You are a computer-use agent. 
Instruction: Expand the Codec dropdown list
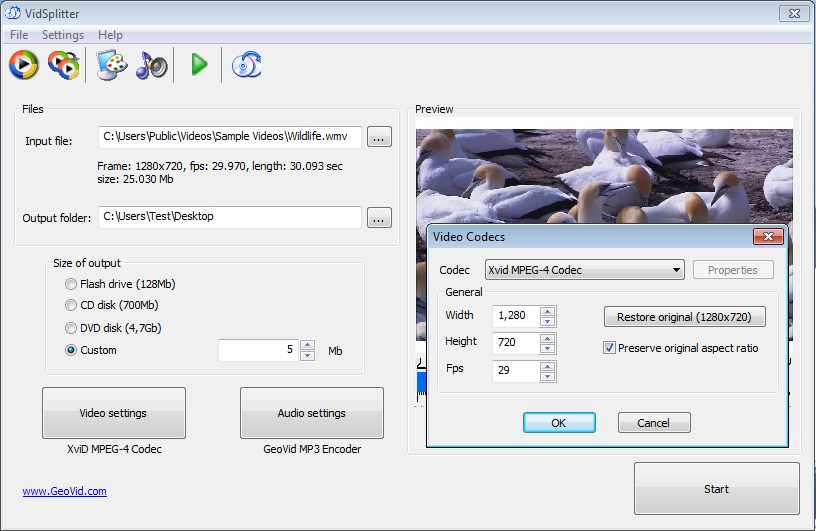click(676, 270)
